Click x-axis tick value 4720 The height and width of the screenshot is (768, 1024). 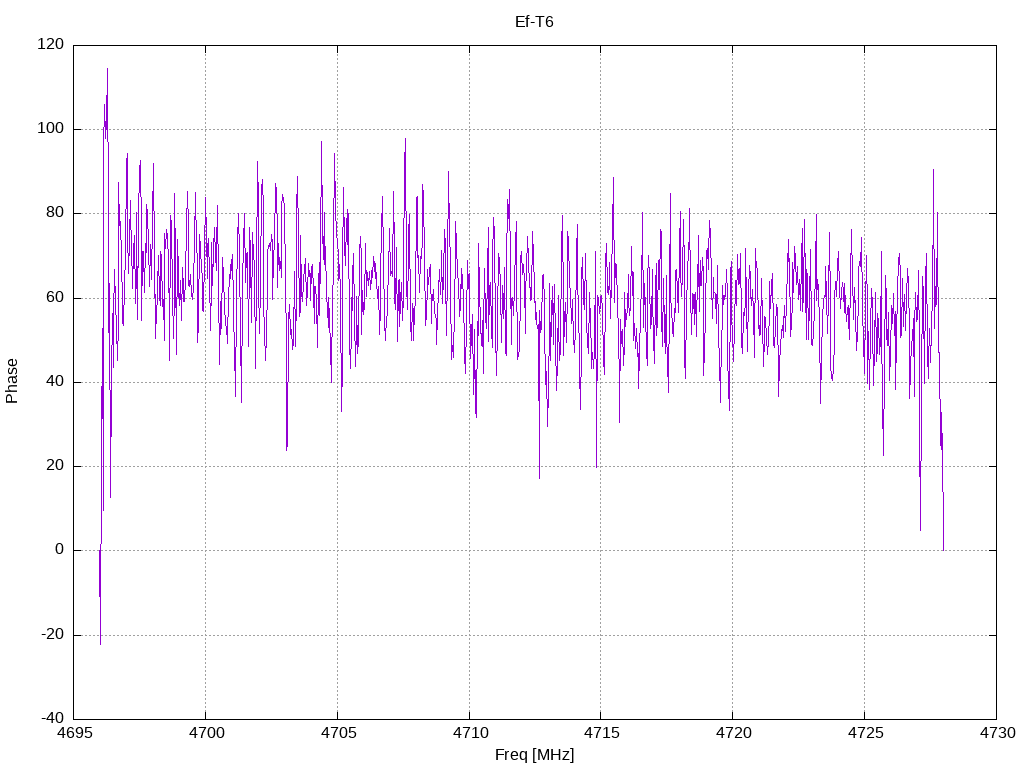point(733,733)
